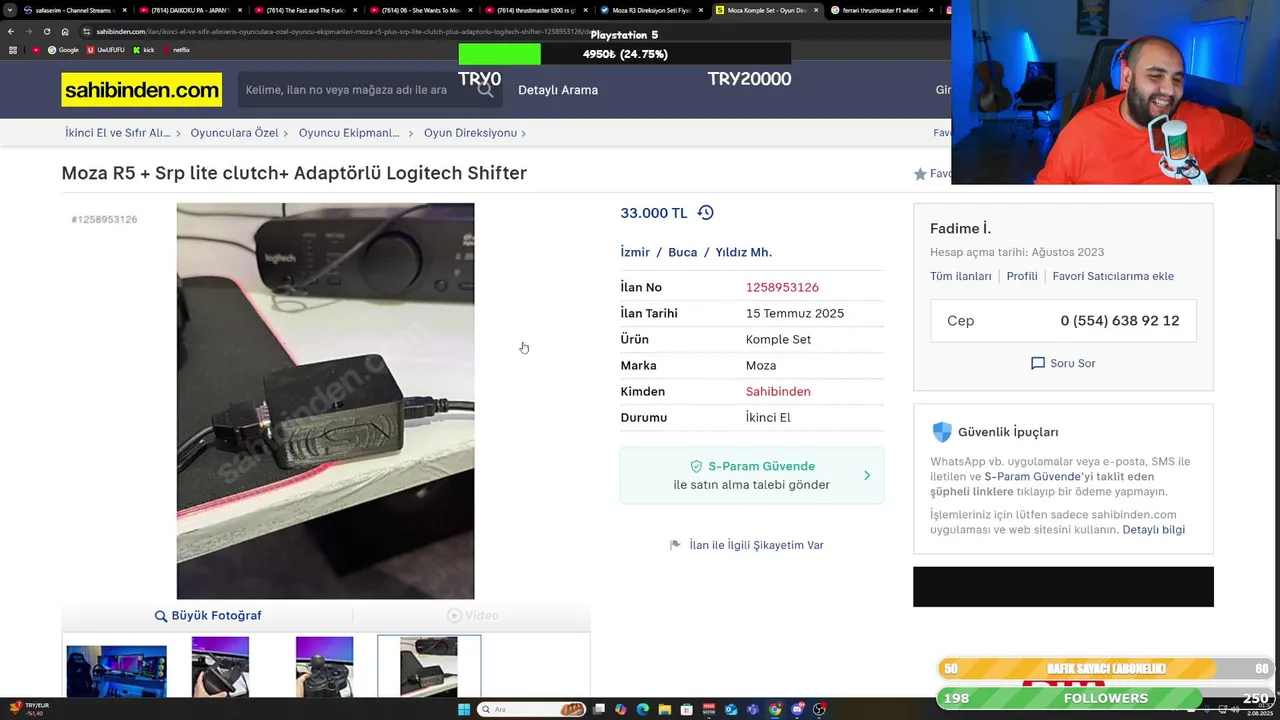Switch to the Moza R3 Direksiyon Seti tab

[650, 10]
